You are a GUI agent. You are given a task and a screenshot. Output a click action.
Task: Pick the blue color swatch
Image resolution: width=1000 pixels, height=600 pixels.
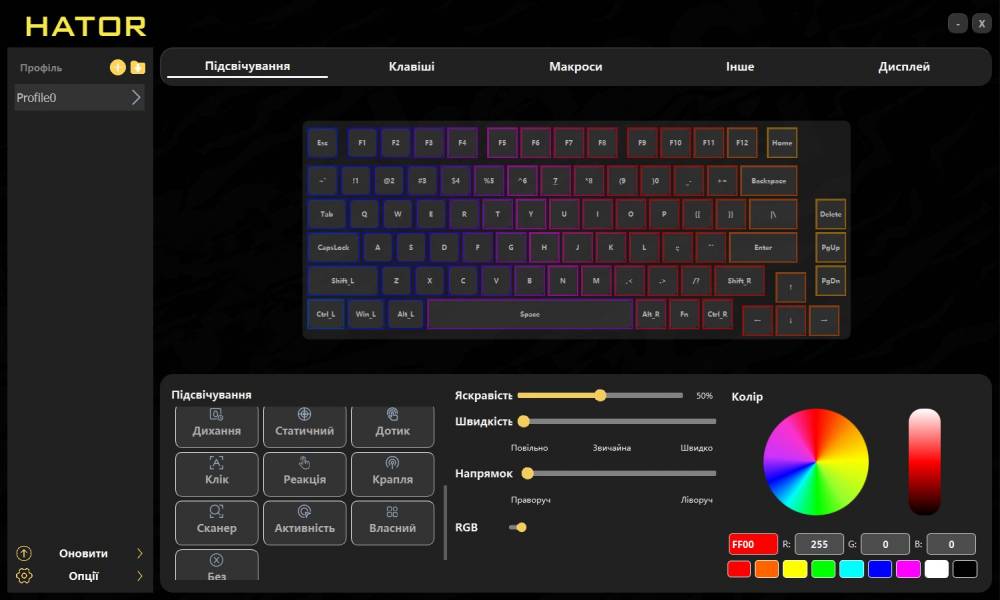(879, 569)
